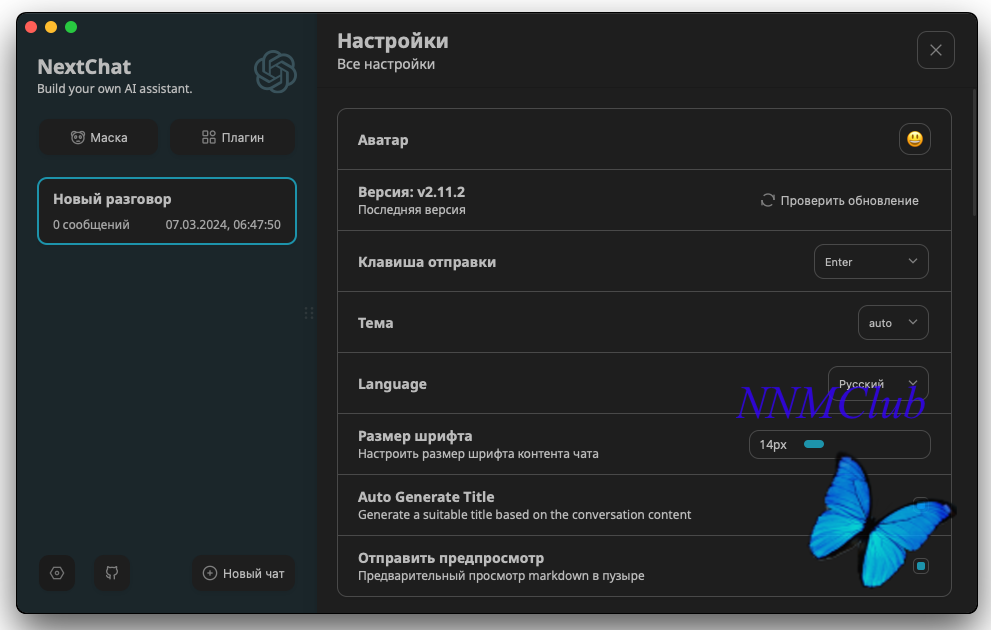Open the Language Русский dropdown
This screenshot has width=991, height=630.
coord(878,384)
